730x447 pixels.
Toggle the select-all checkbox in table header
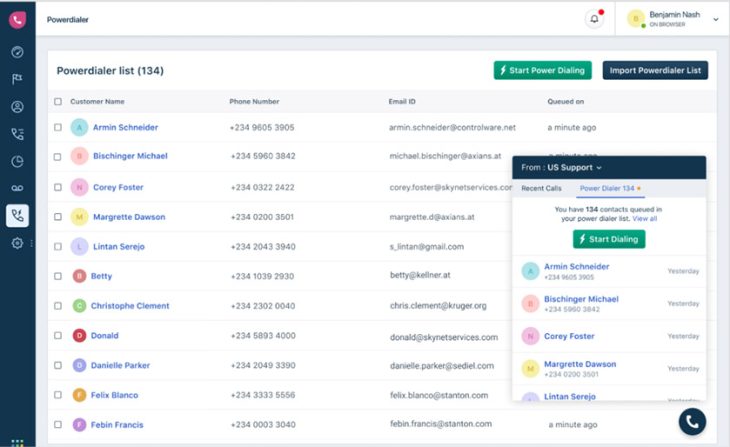point(58,101)
